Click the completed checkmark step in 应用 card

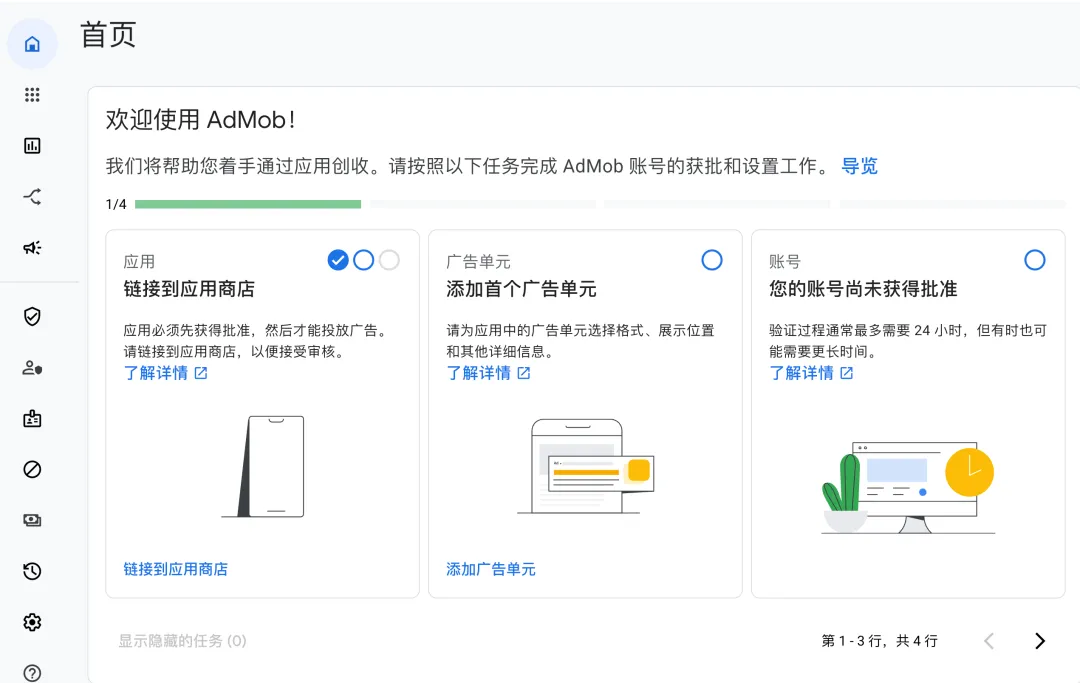coord(338,260)
